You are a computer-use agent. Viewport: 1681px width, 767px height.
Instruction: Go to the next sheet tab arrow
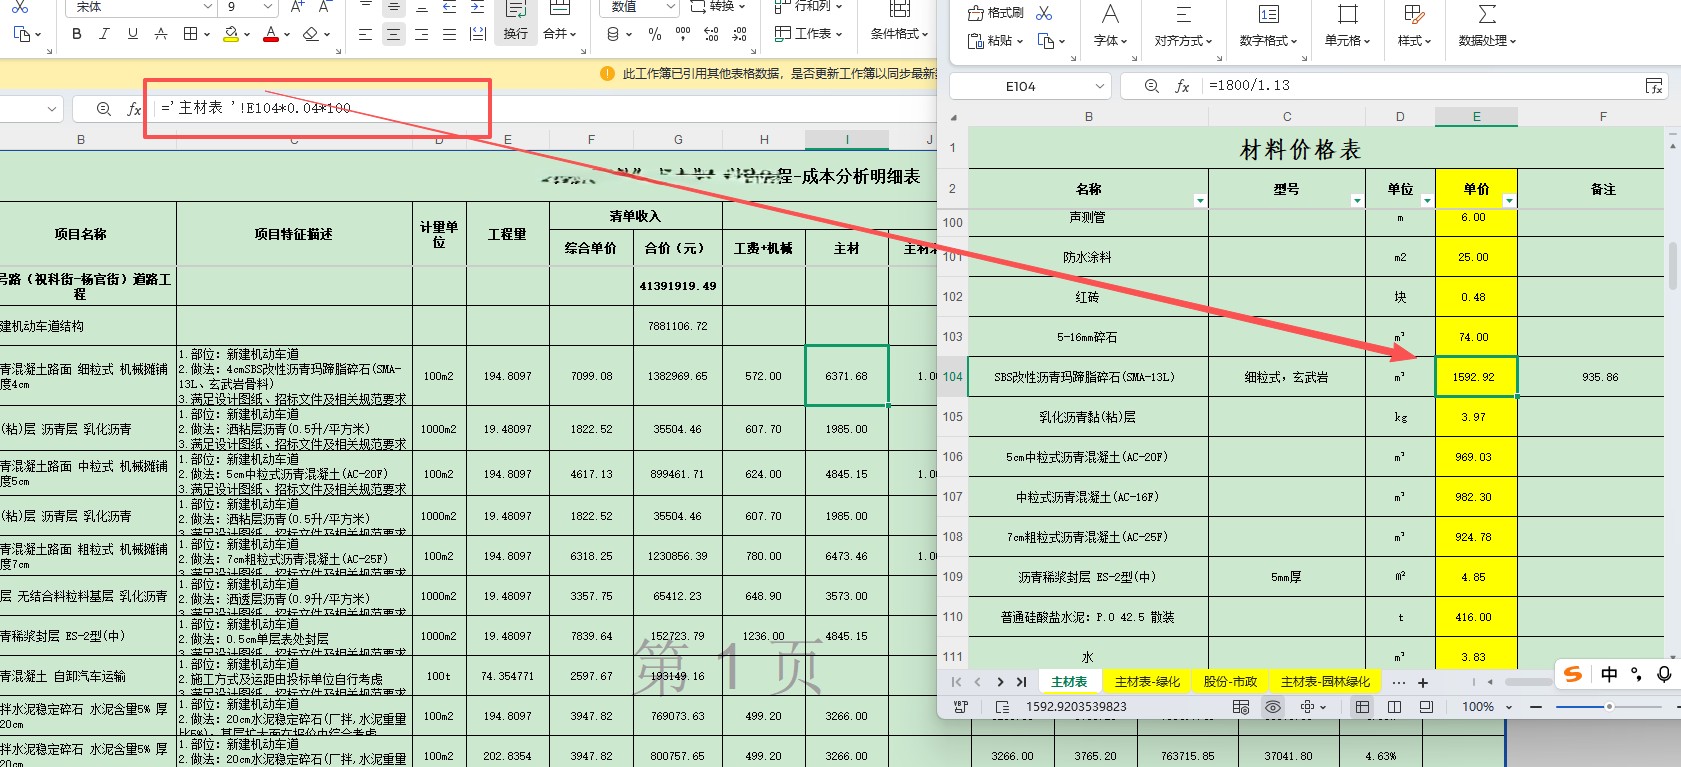(x=1000, y=682)
